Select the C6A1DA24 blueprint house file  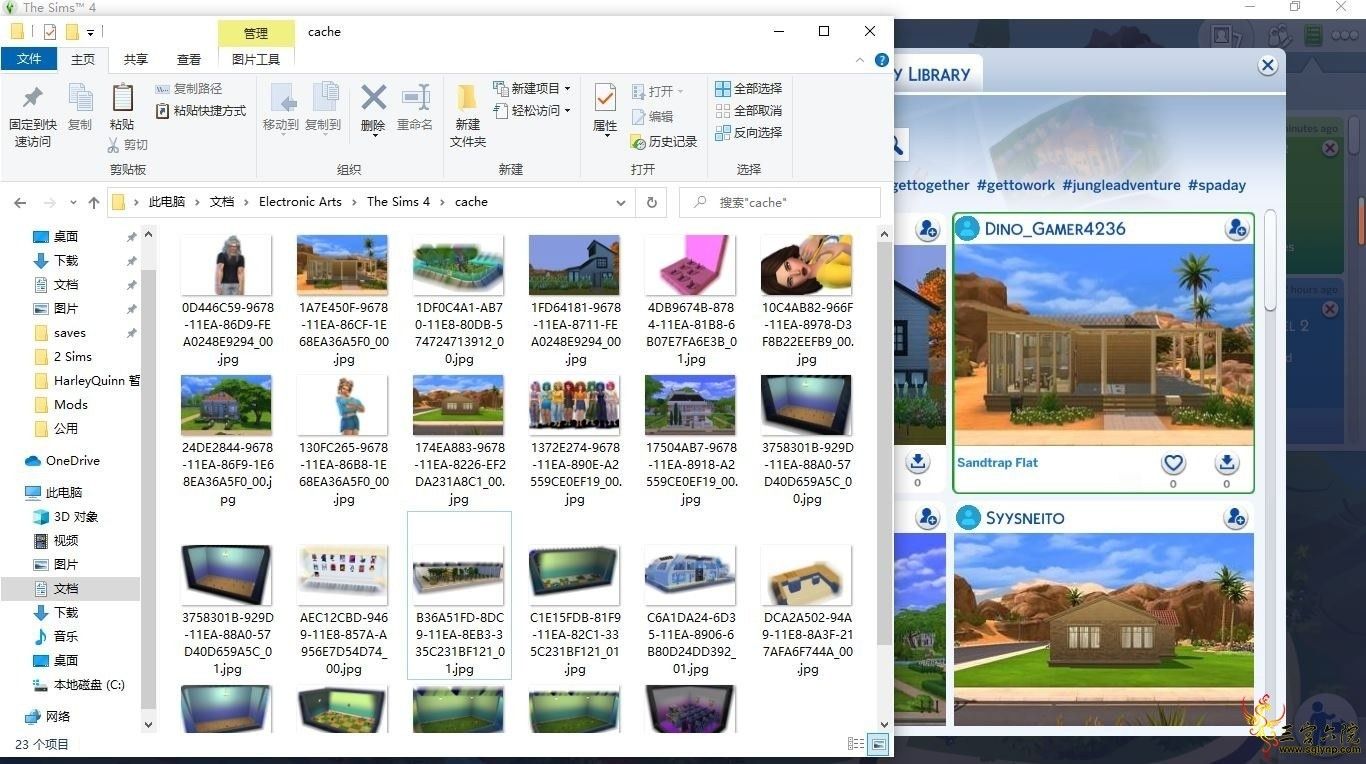tap(691, 610)
